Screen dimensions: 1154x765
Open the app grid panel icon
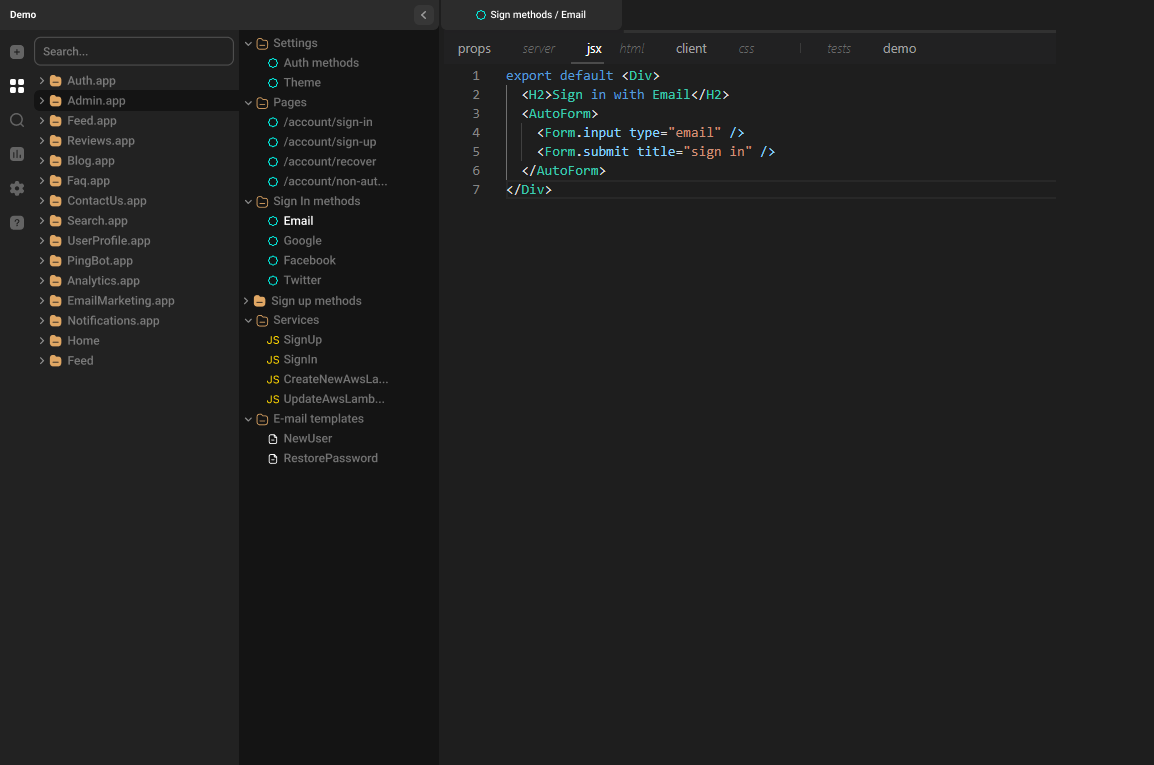pos(16,86)
